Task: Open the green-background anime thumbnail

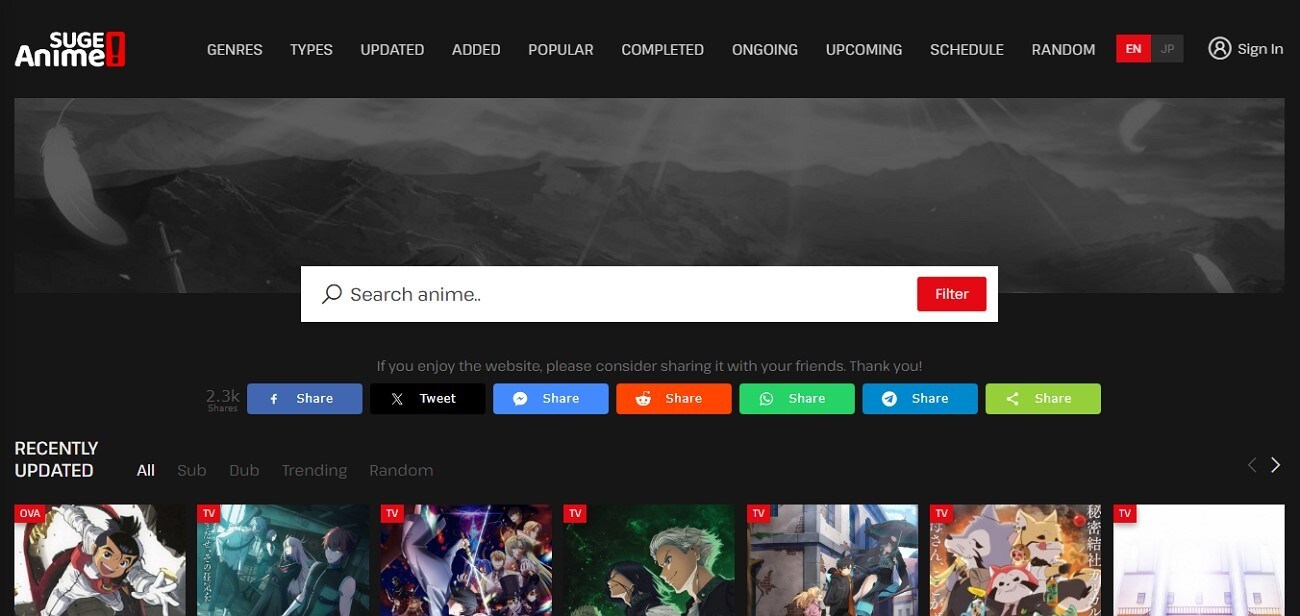Action: 649,560
